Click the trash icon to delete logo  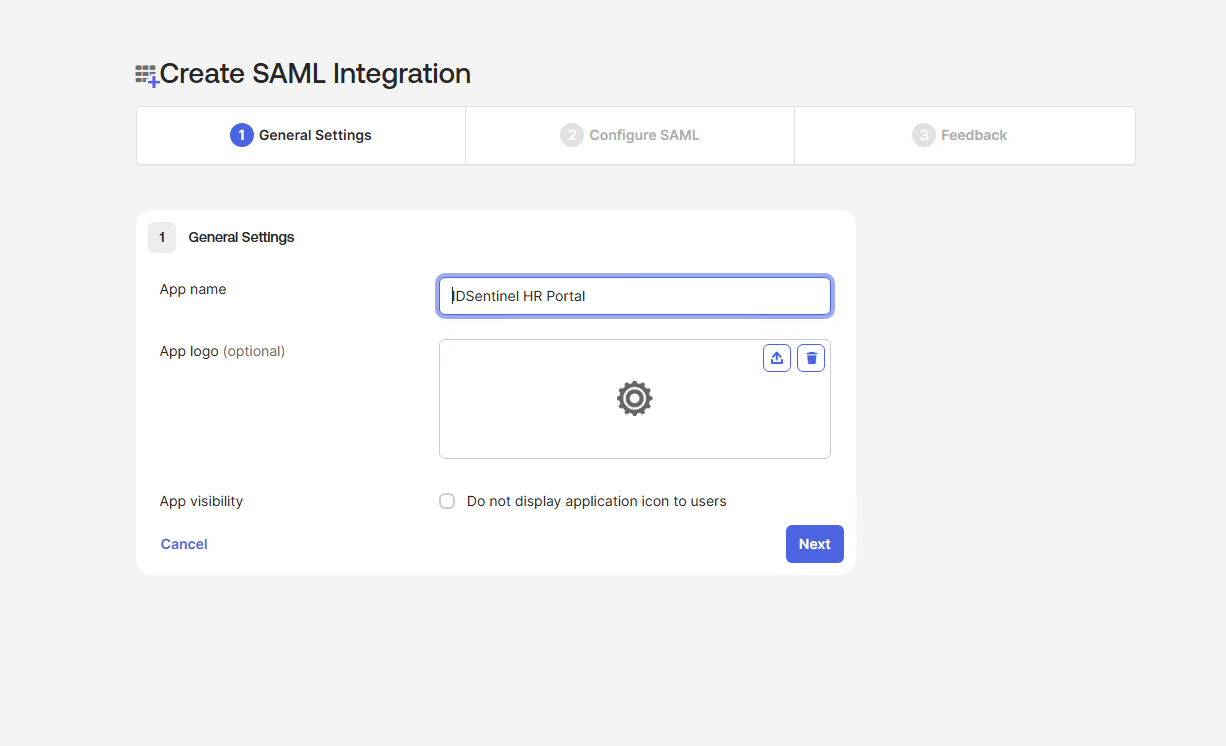coord(811,358)
